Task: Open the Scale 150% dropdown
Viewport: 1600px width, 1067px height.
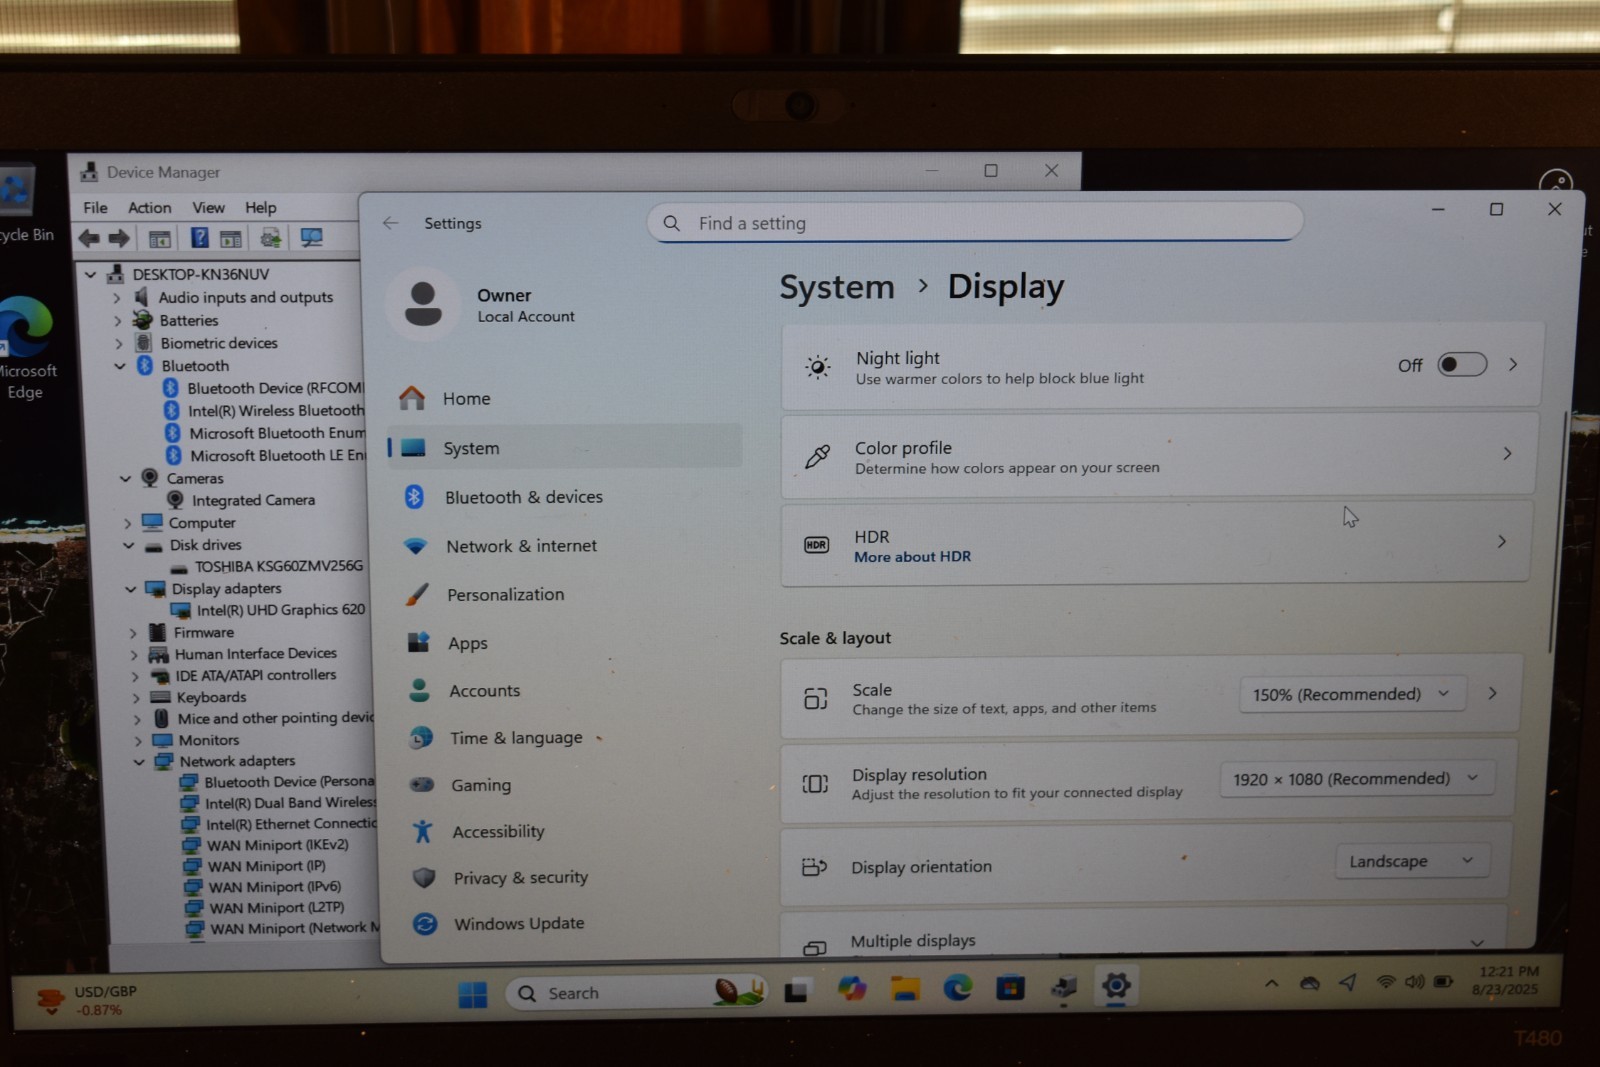Action: click(1352, 694)
